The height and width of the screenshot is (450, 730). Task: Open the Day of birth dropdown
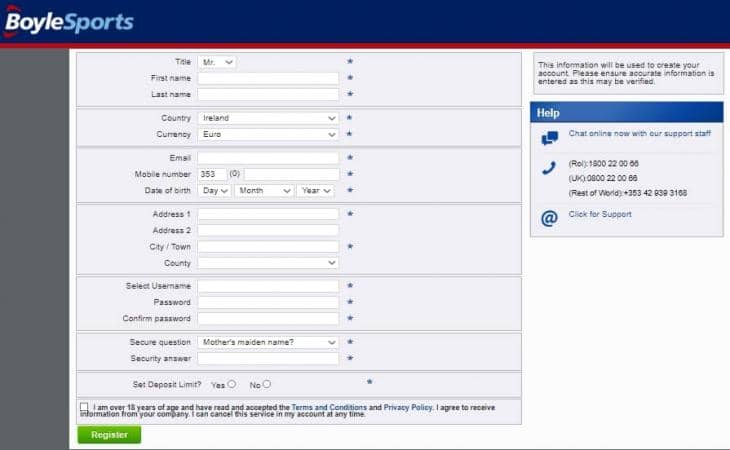(214, 190)
